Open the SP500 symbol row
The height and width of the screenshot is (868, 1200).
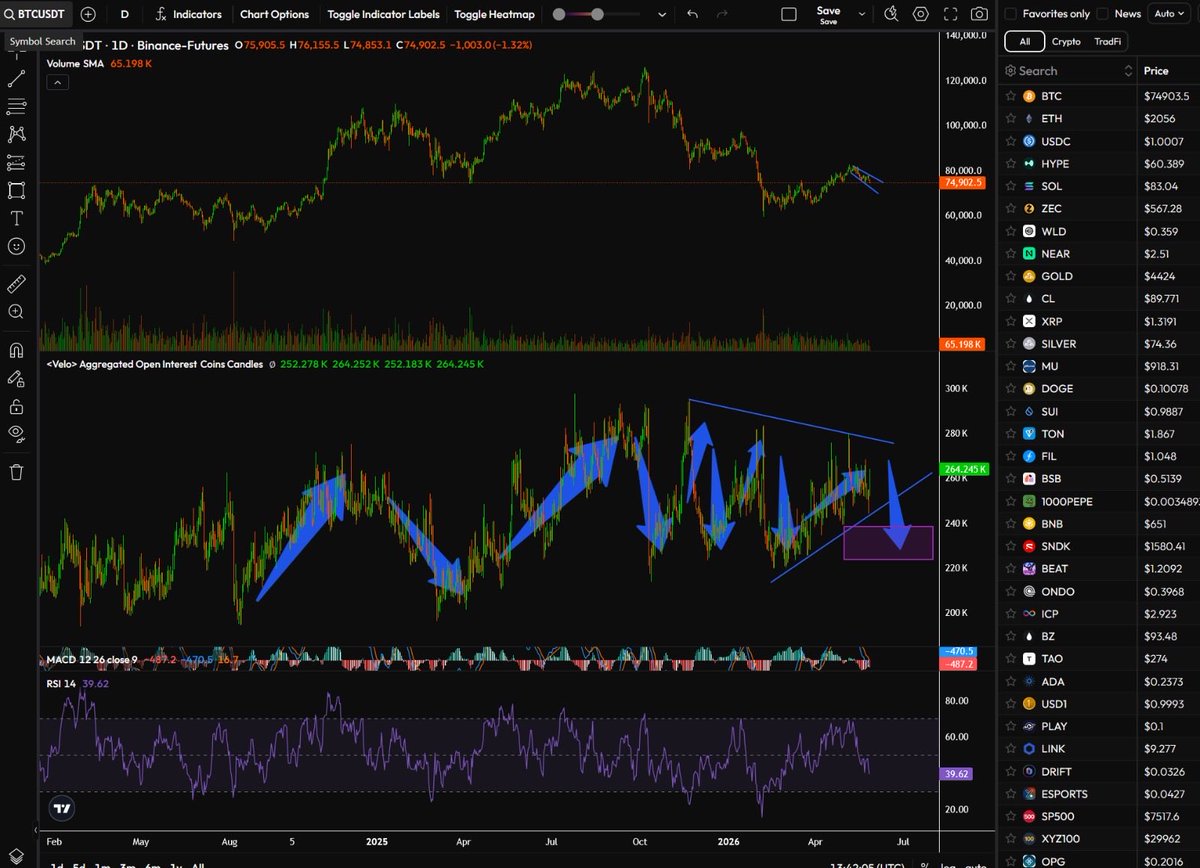tap(1098, 816)
